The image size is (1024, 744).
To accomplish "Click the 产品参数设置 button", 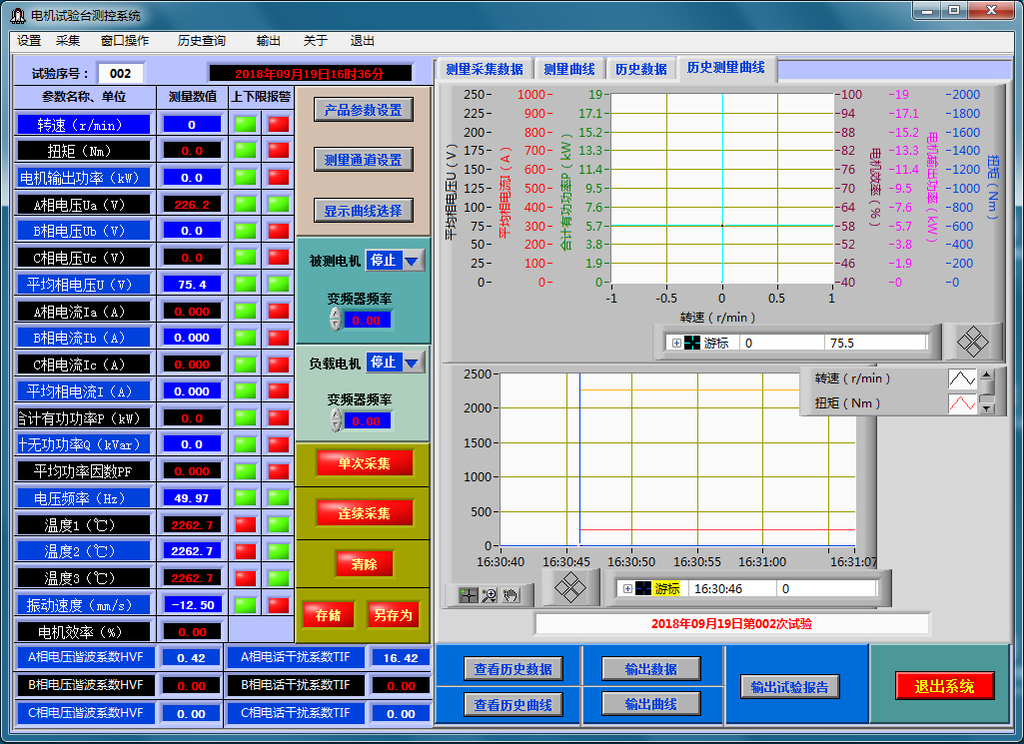I will (362, 110).
